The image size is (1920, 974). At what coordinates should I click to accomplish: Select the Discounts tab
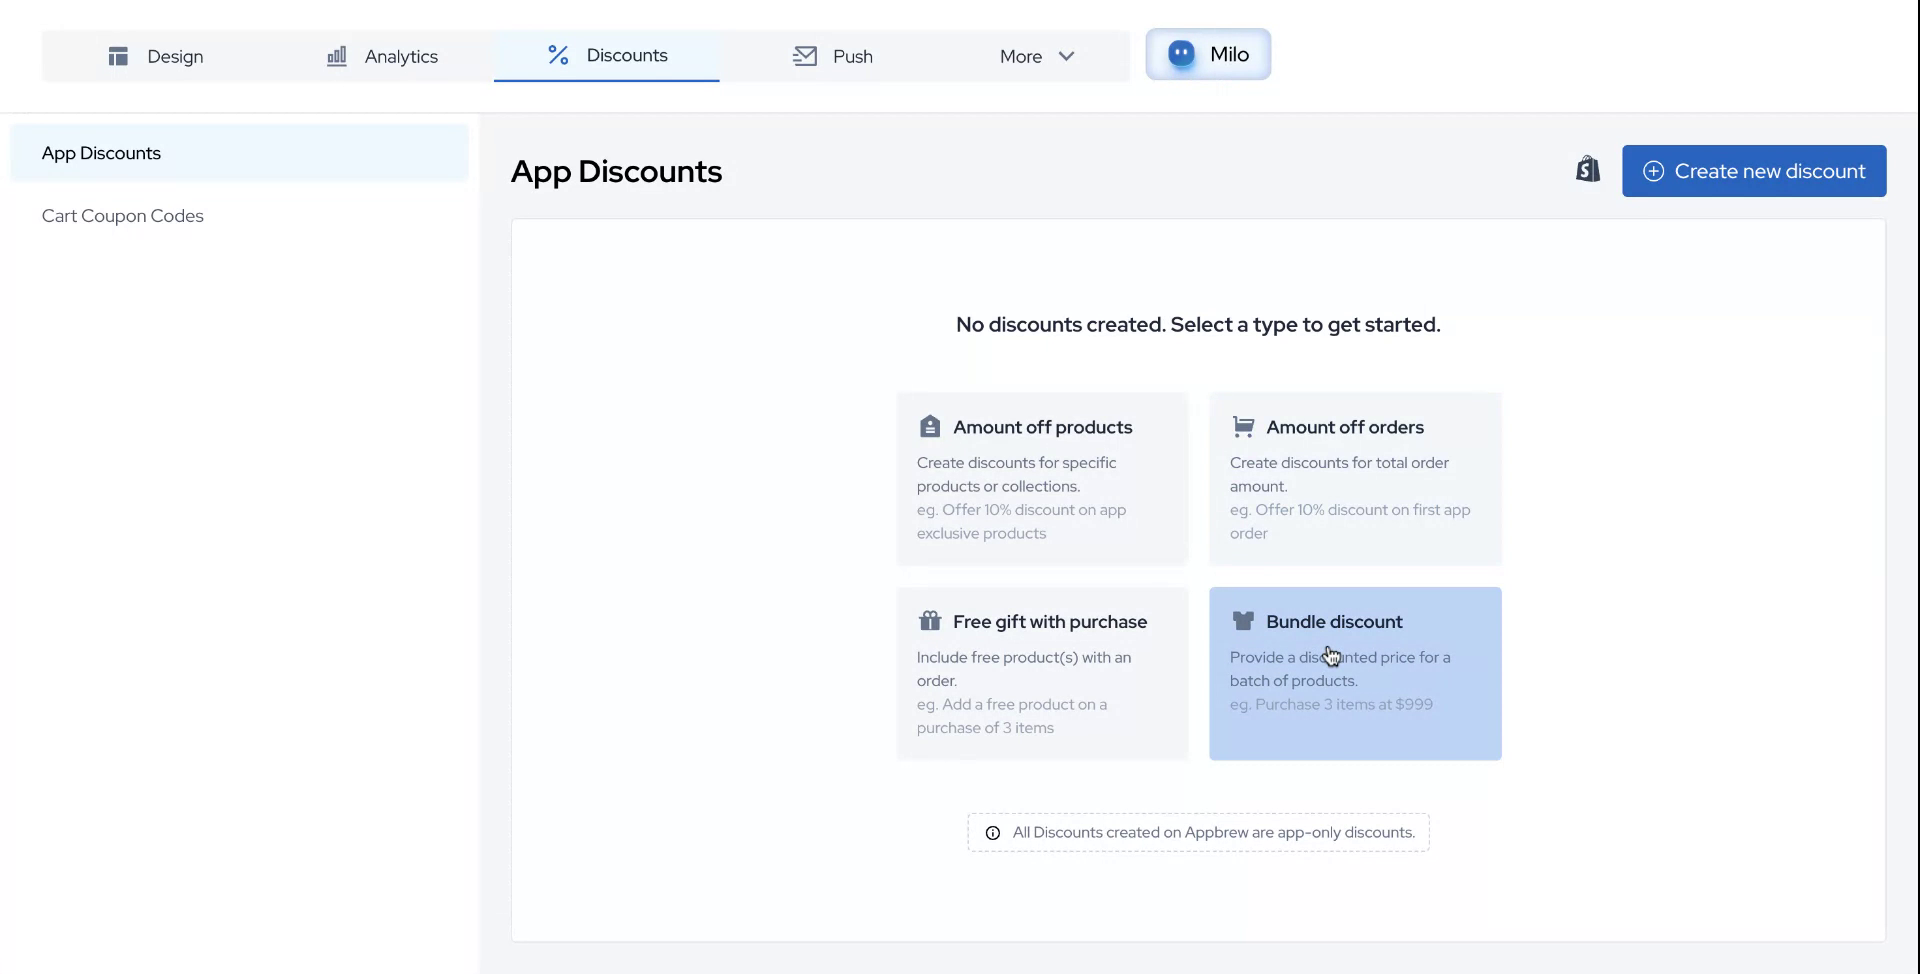(x=606, y=56)
